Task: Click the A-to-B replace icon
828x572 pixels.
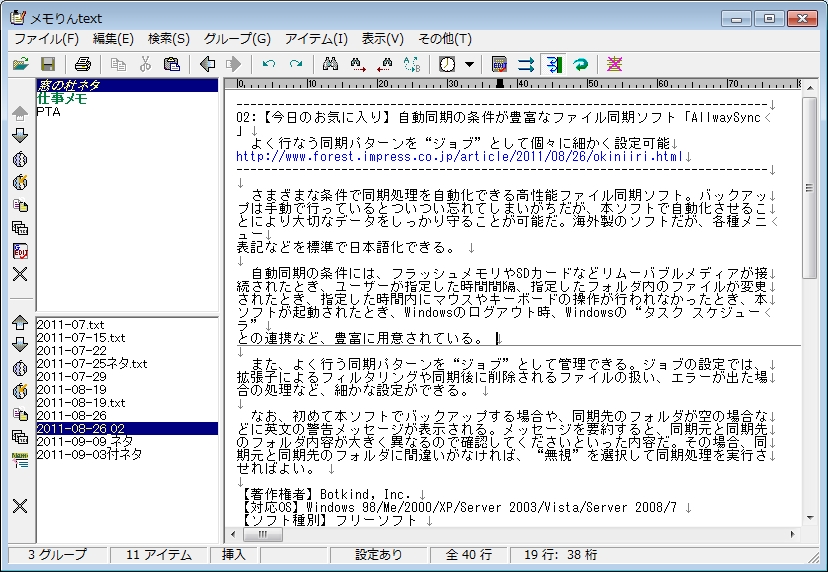Action: 412,64
